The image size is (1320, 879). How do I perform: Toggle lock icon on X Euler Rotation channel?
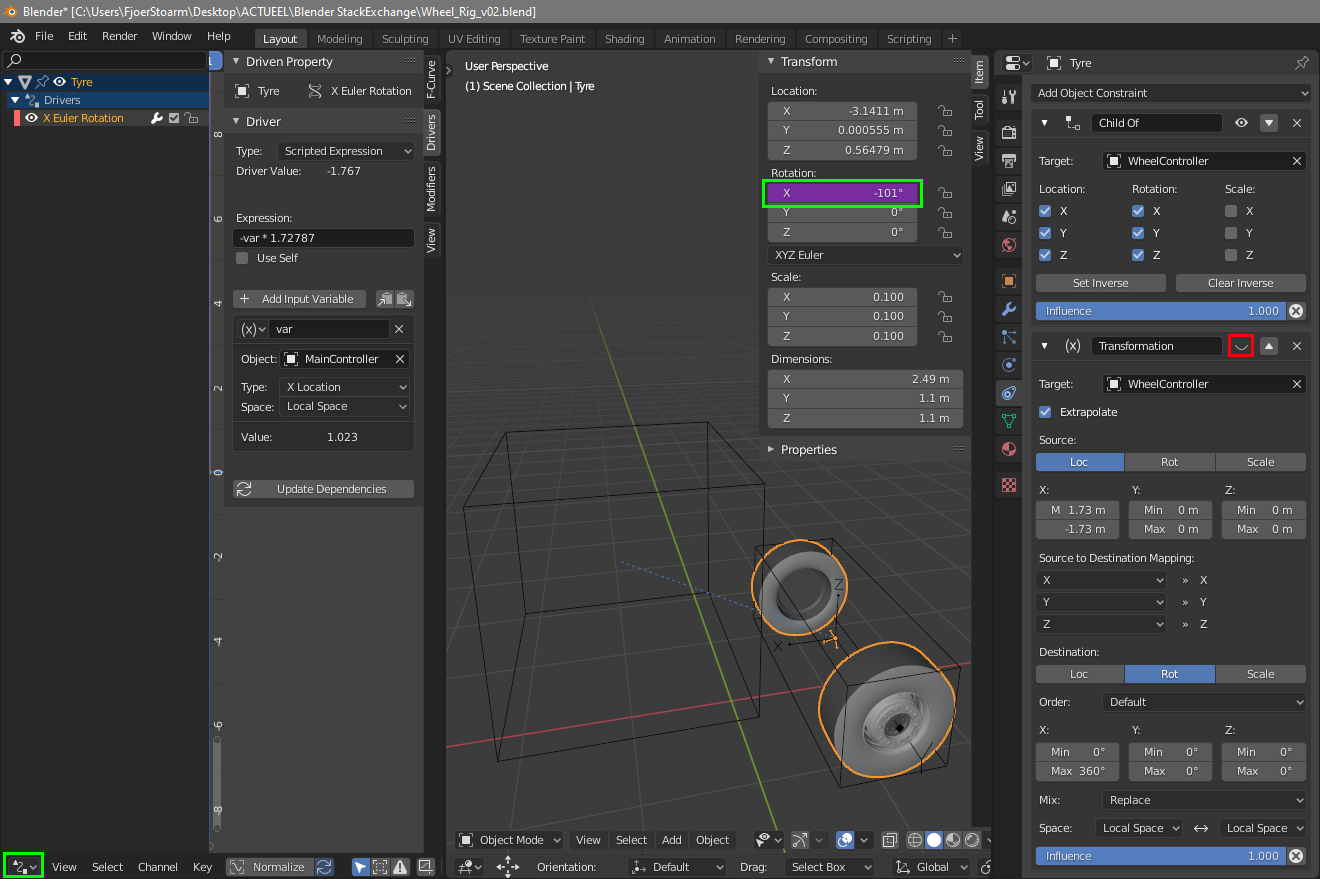tap(191, 118)
